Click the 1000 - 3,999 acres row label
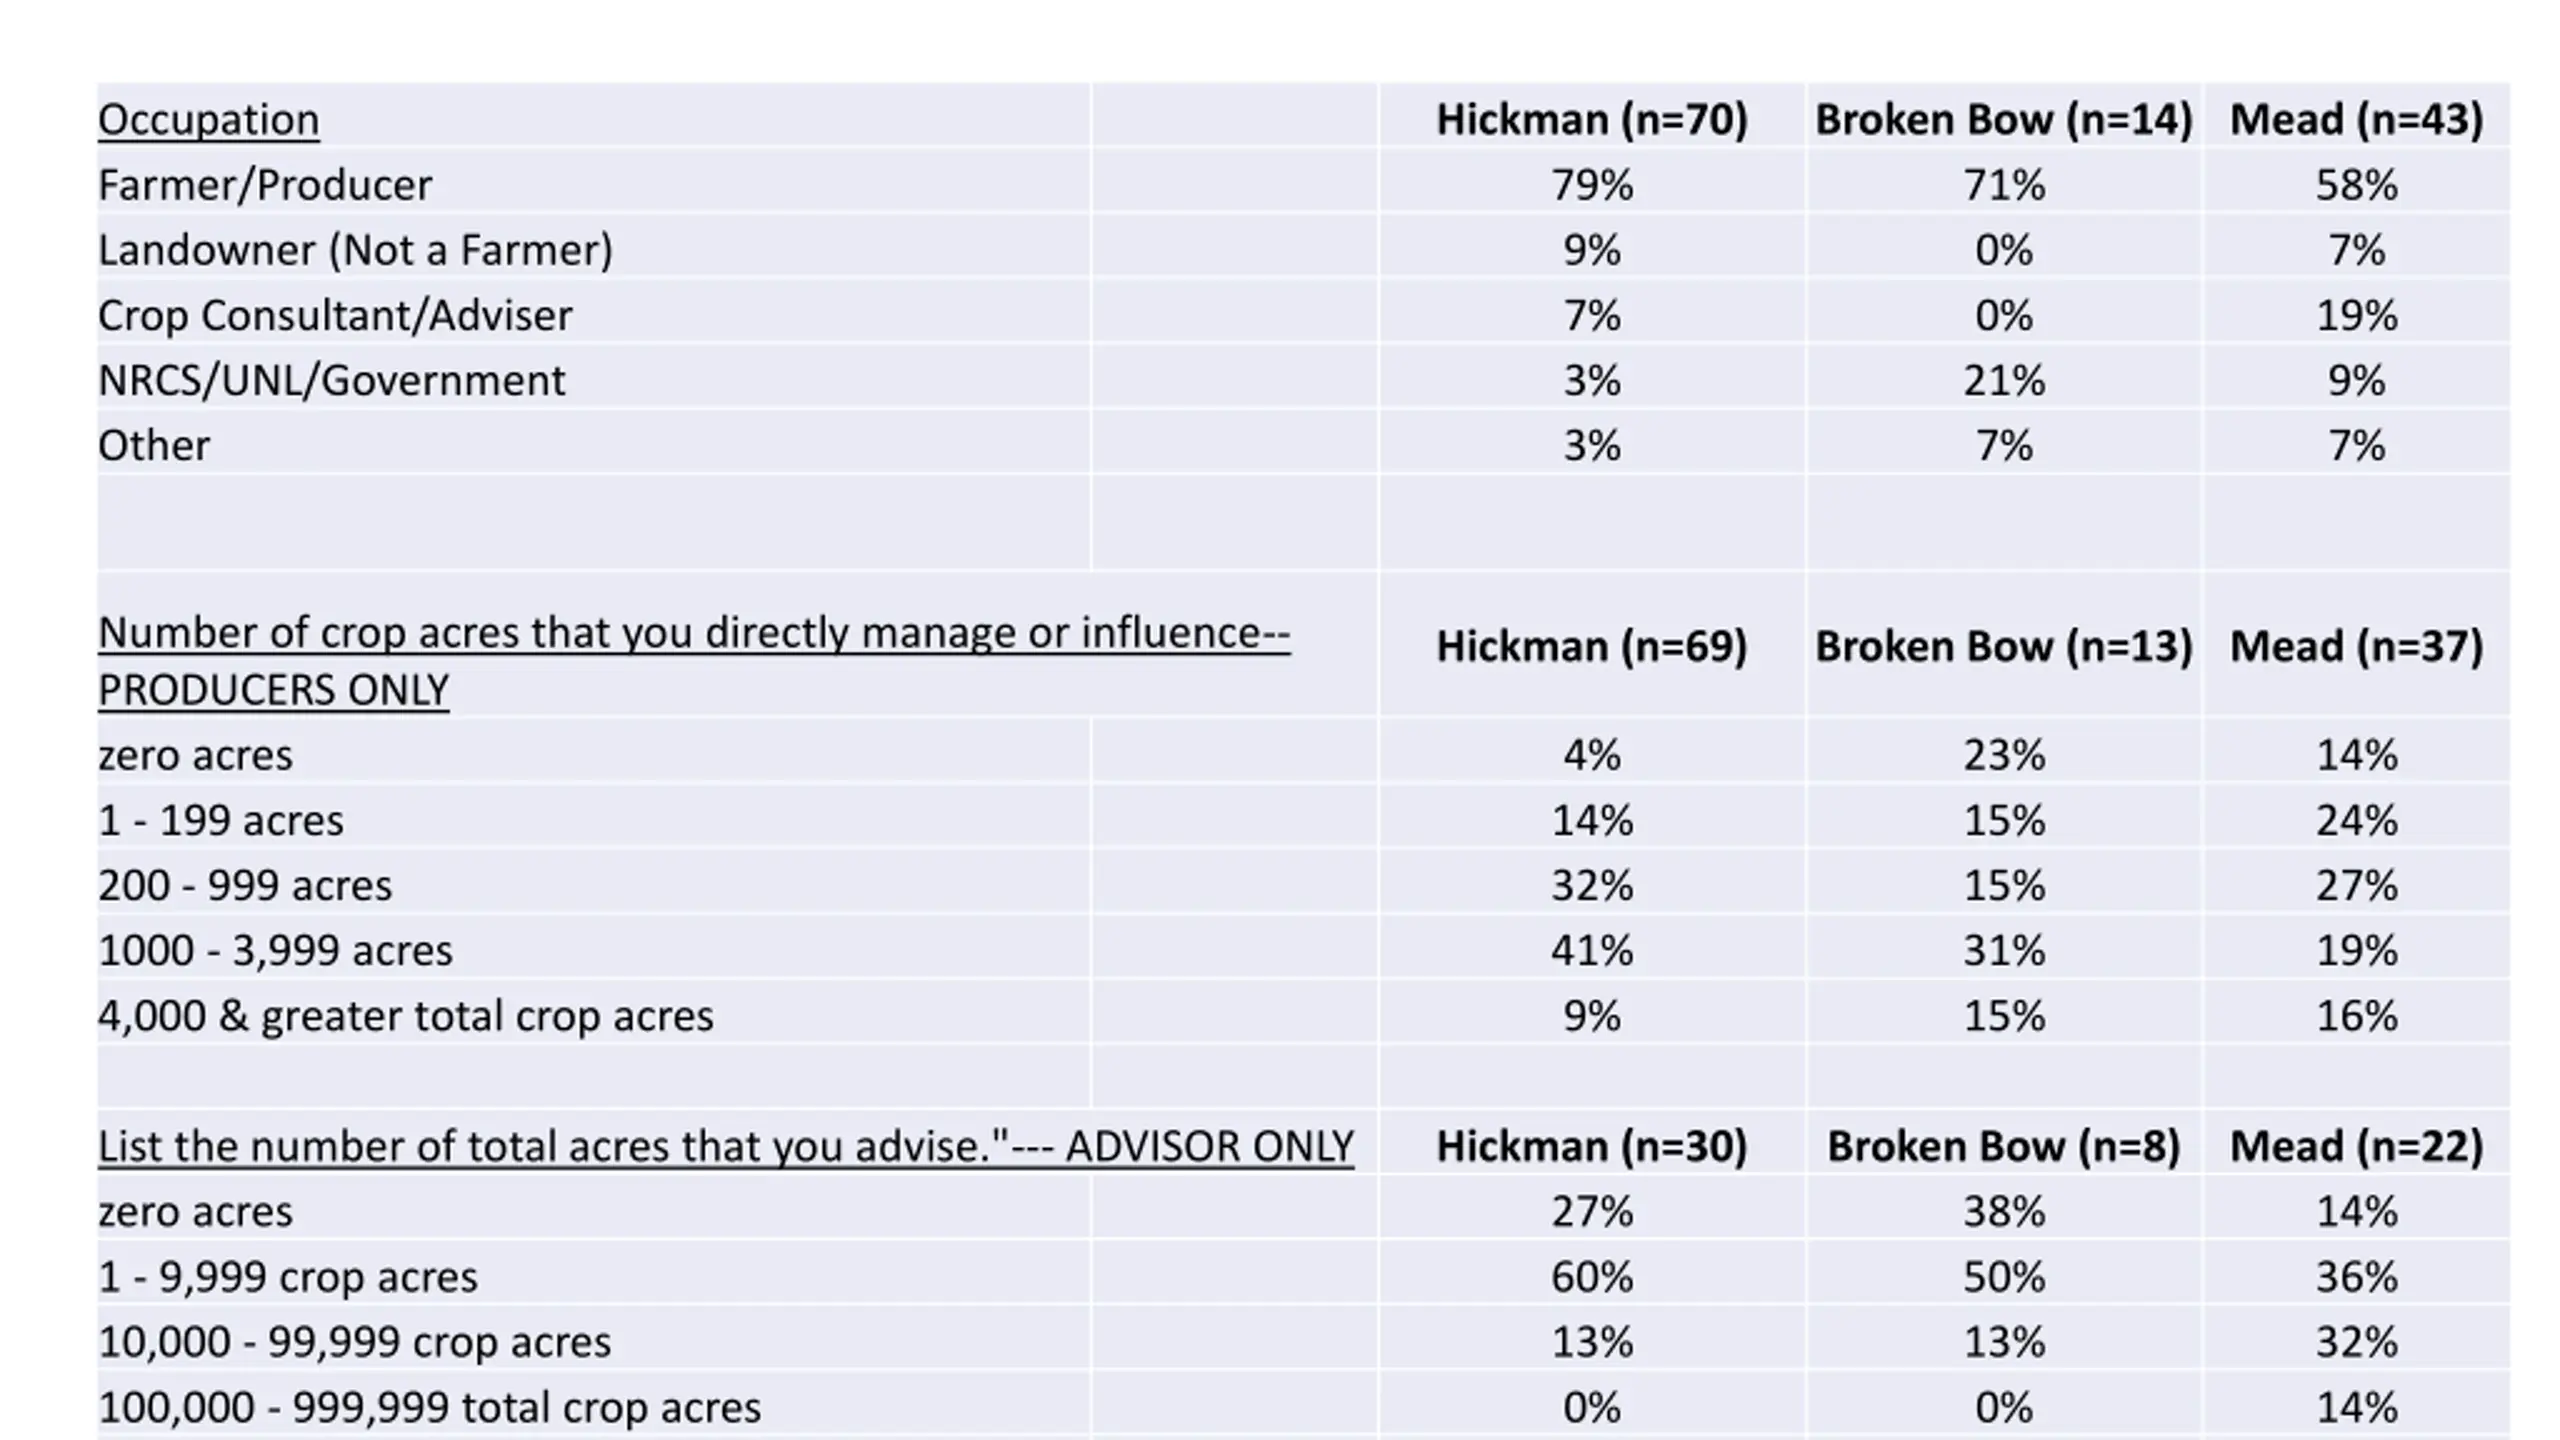Image resolution: width=2560 pixels, height=1440 pixels. pos(275,950)
